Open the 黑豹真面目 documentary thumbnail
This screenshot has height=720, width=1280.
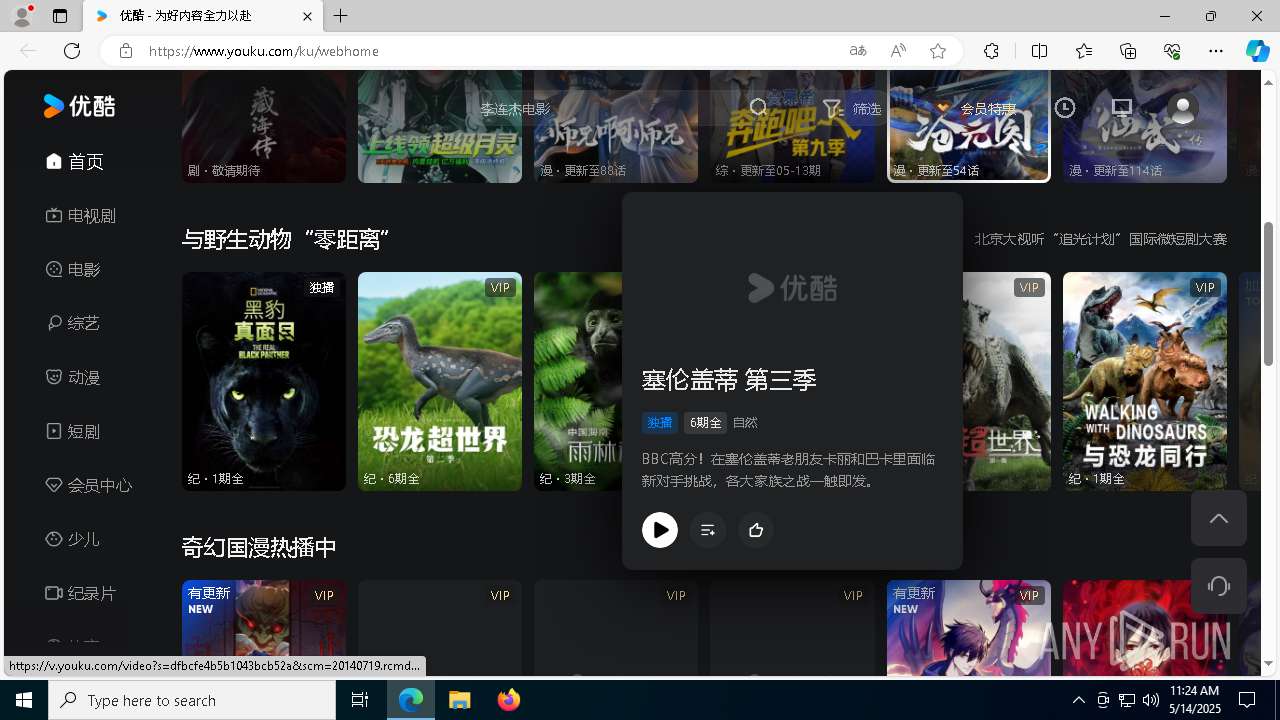(264, 381)
